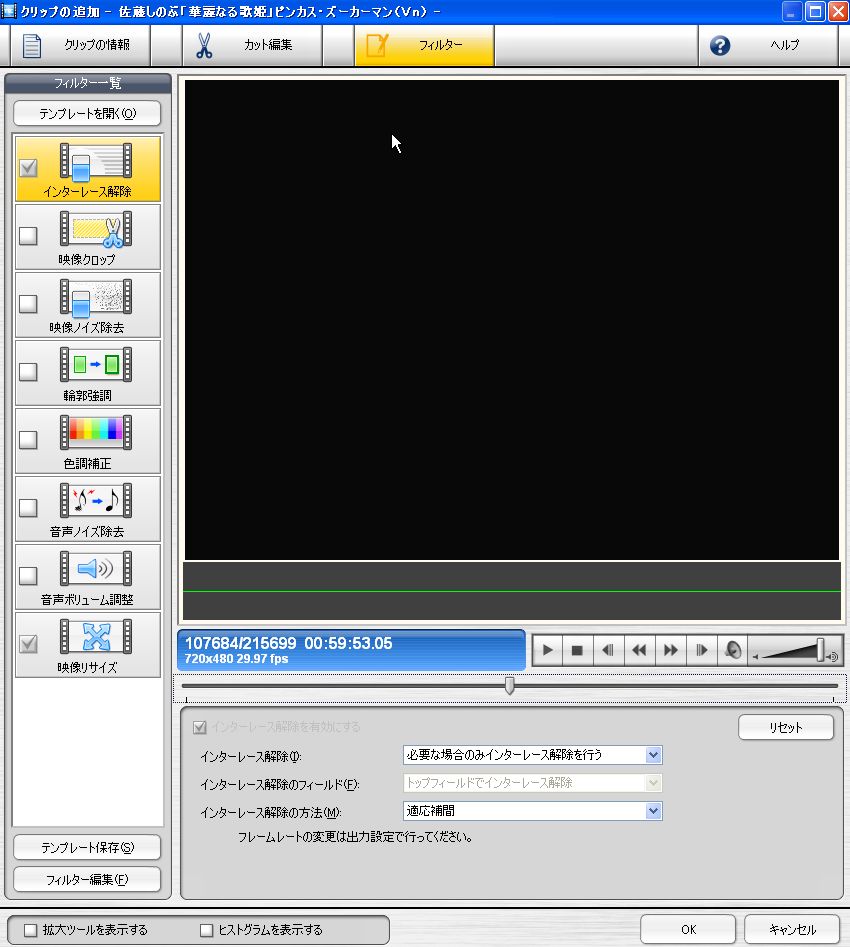Image resolution: width=850 pixels, height=947 pixels.
Task: Enable the 輪郭強調 filter checkbox
Action: [28, 371]
